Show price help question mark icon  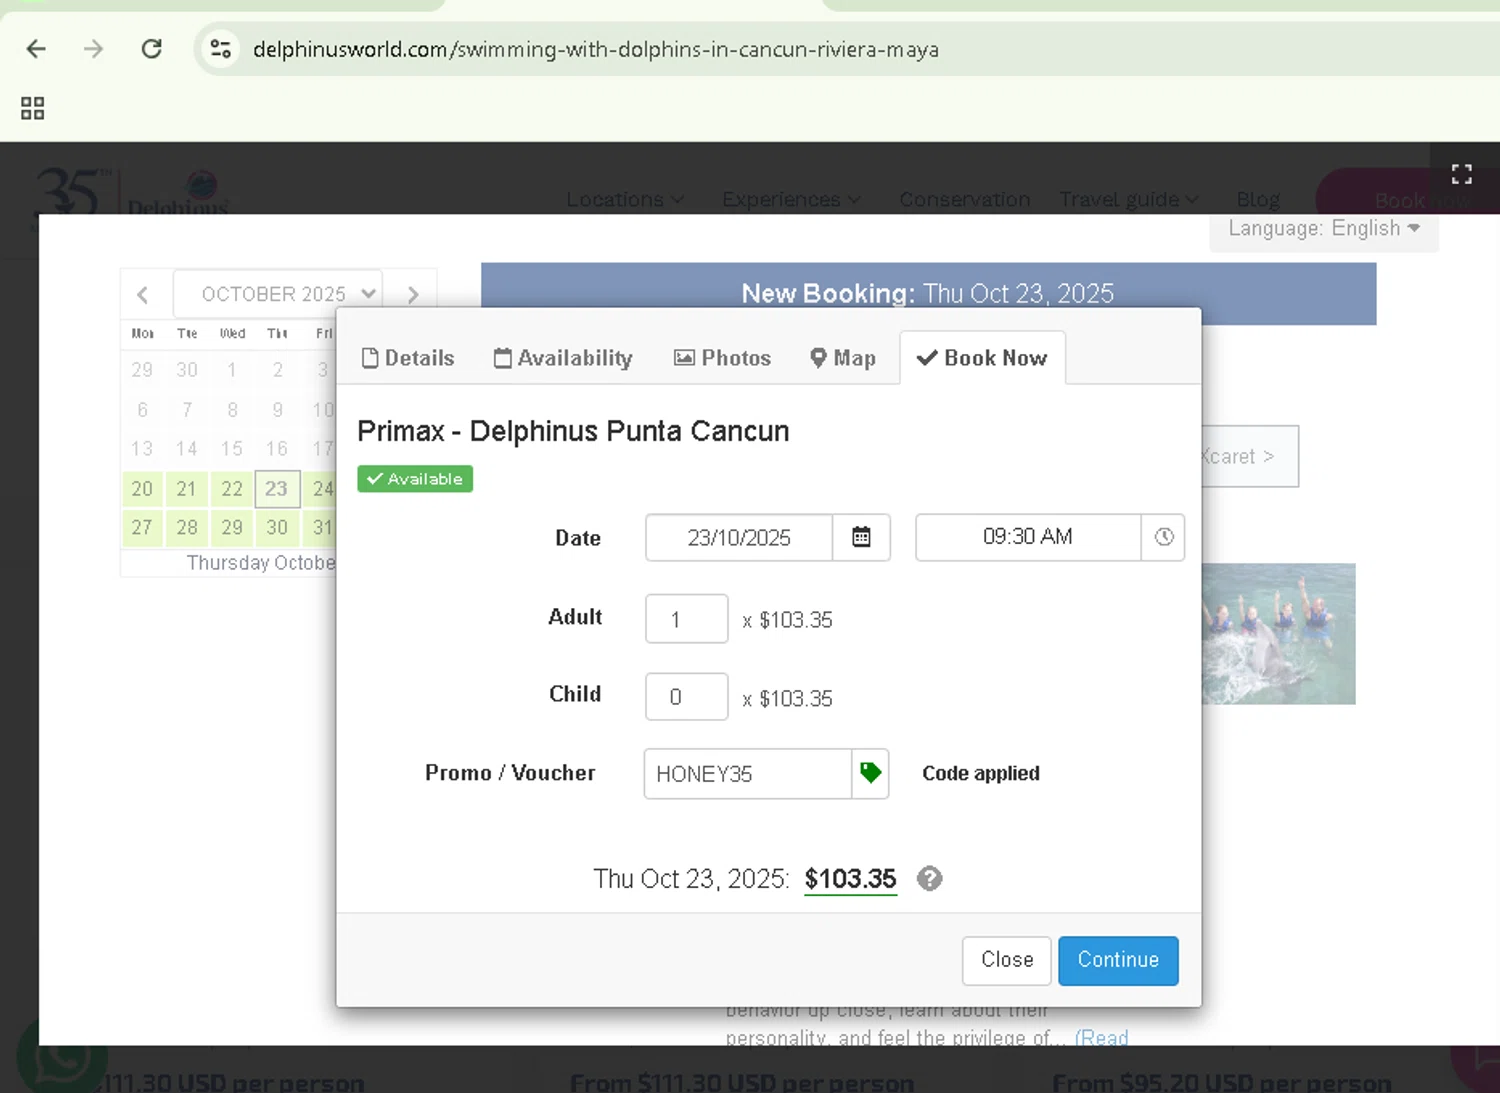[930, 878]
